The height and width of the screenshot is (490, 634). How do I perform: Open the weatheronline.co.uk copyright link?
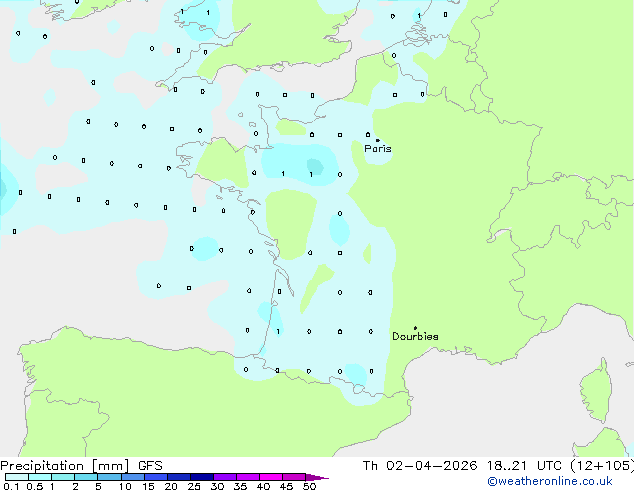point(550,481)
